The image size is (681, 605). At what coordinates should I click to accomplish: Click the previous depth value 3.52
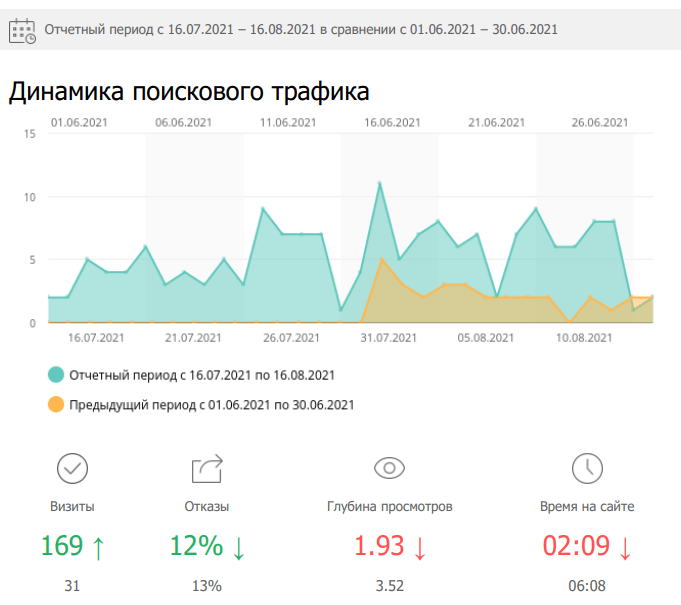[390, 586]
